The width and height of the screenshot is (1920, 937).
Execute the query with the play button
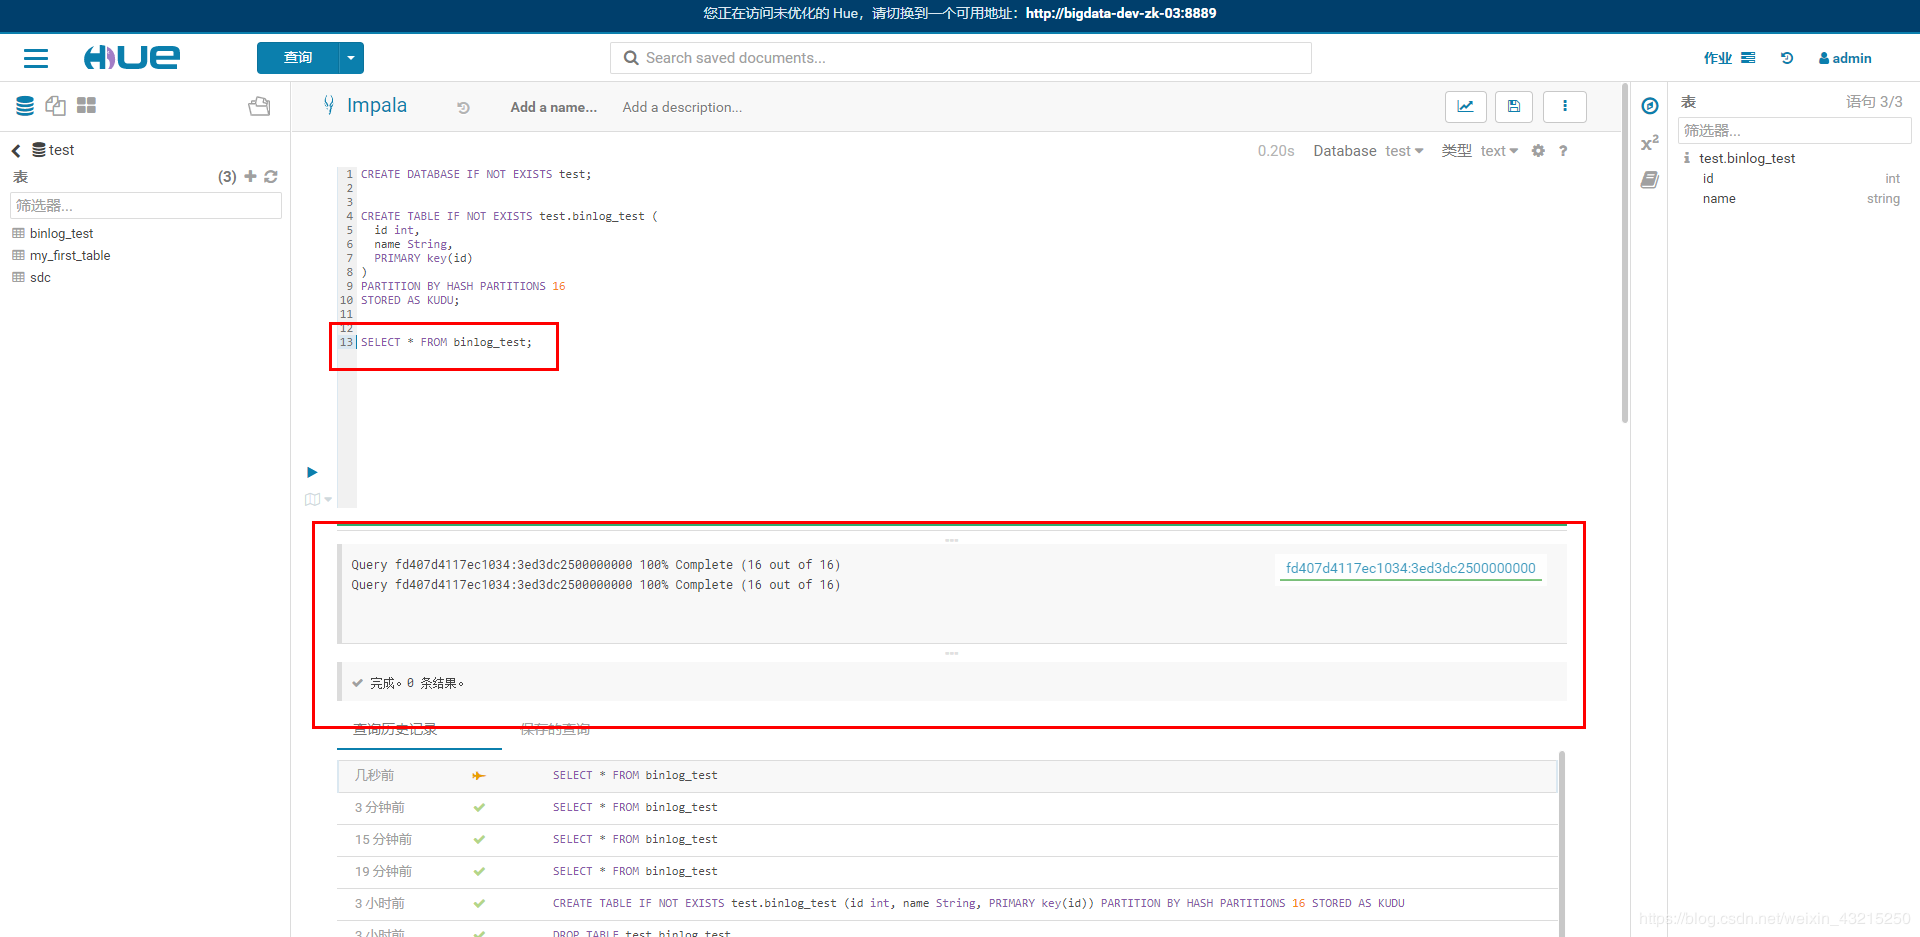[x=311, y=472]
